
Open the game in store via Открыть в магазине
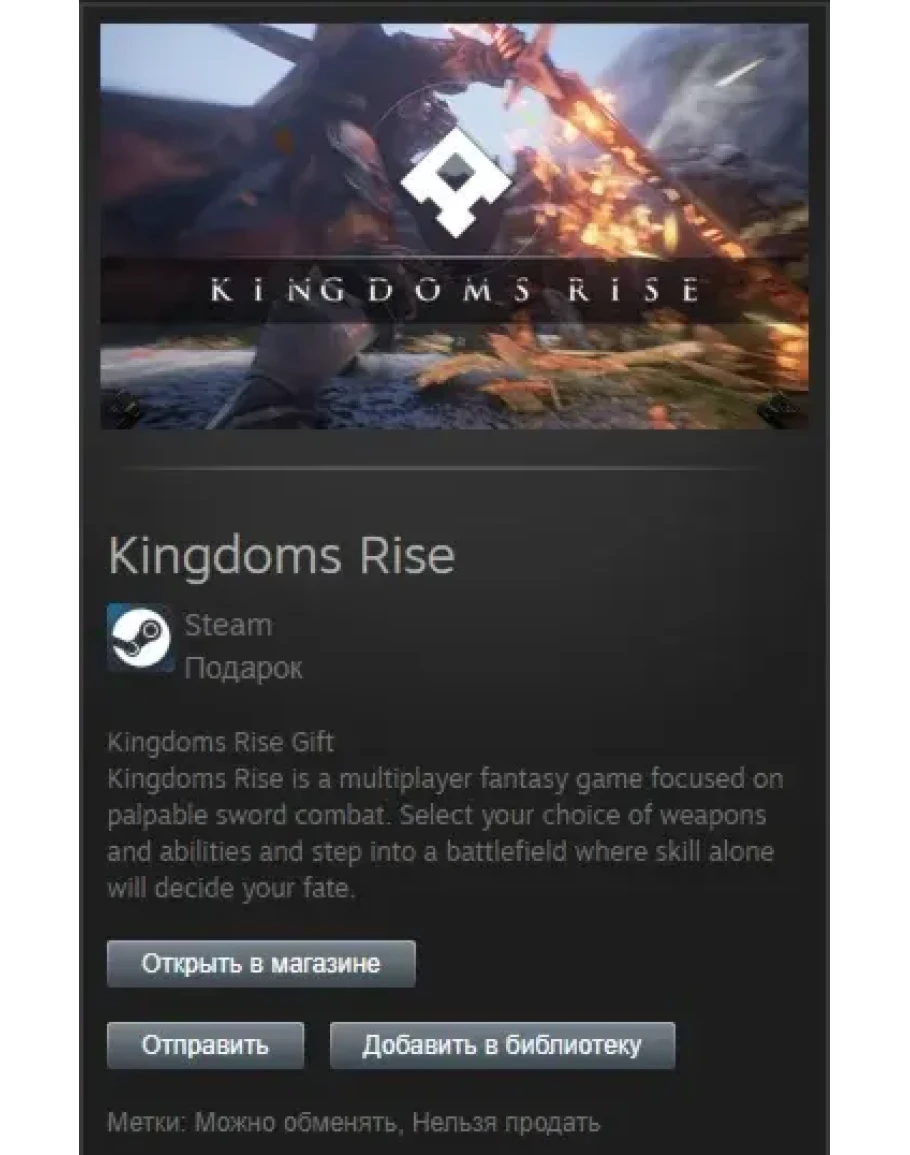(x=261, y=963)
